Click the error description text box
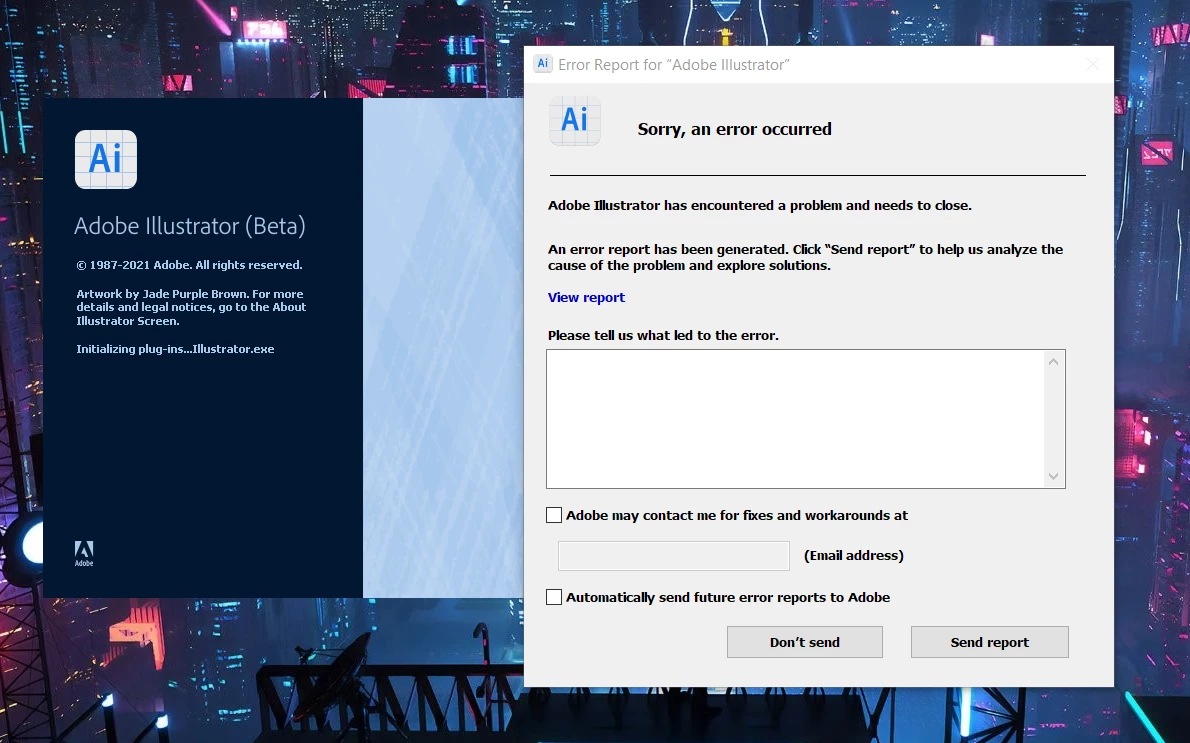The height and width of the screenshot is (743, 1190). click(x=795, y=419)
